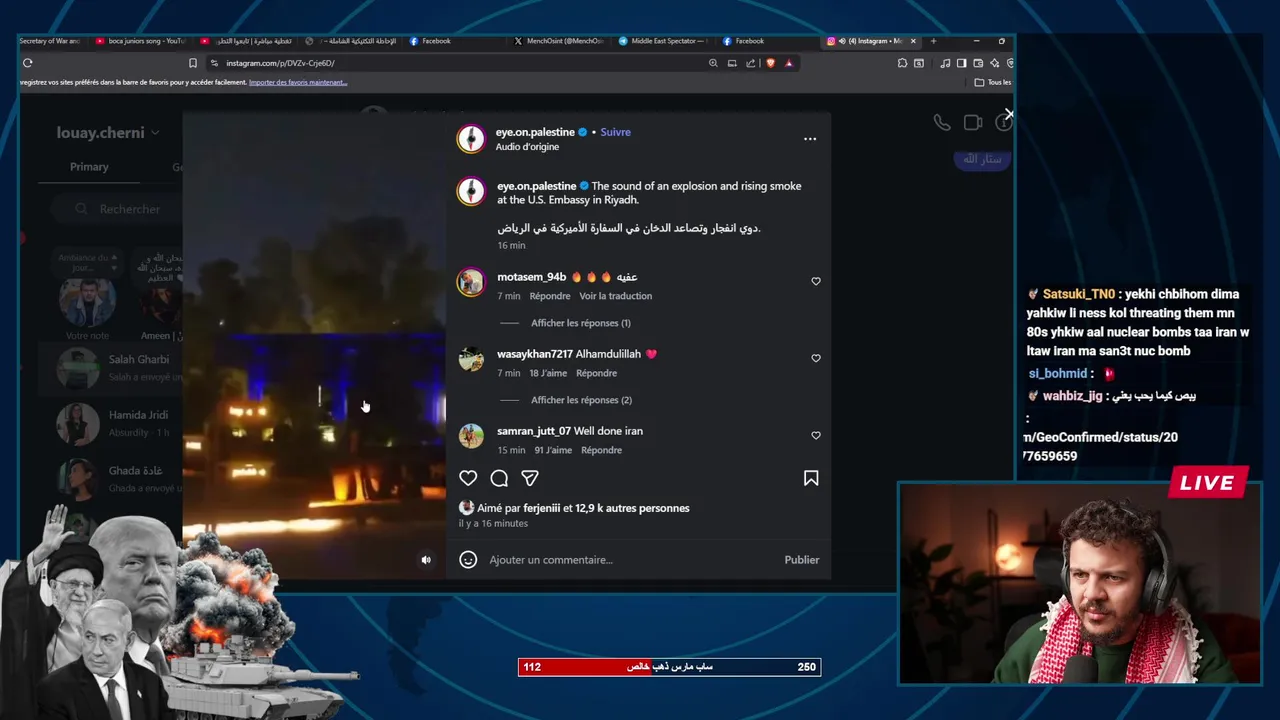Switch to the boca juniors song YouTube tab
This screenshot has width=1280, height=720.
pyautogui.click(x=140, y=41)
